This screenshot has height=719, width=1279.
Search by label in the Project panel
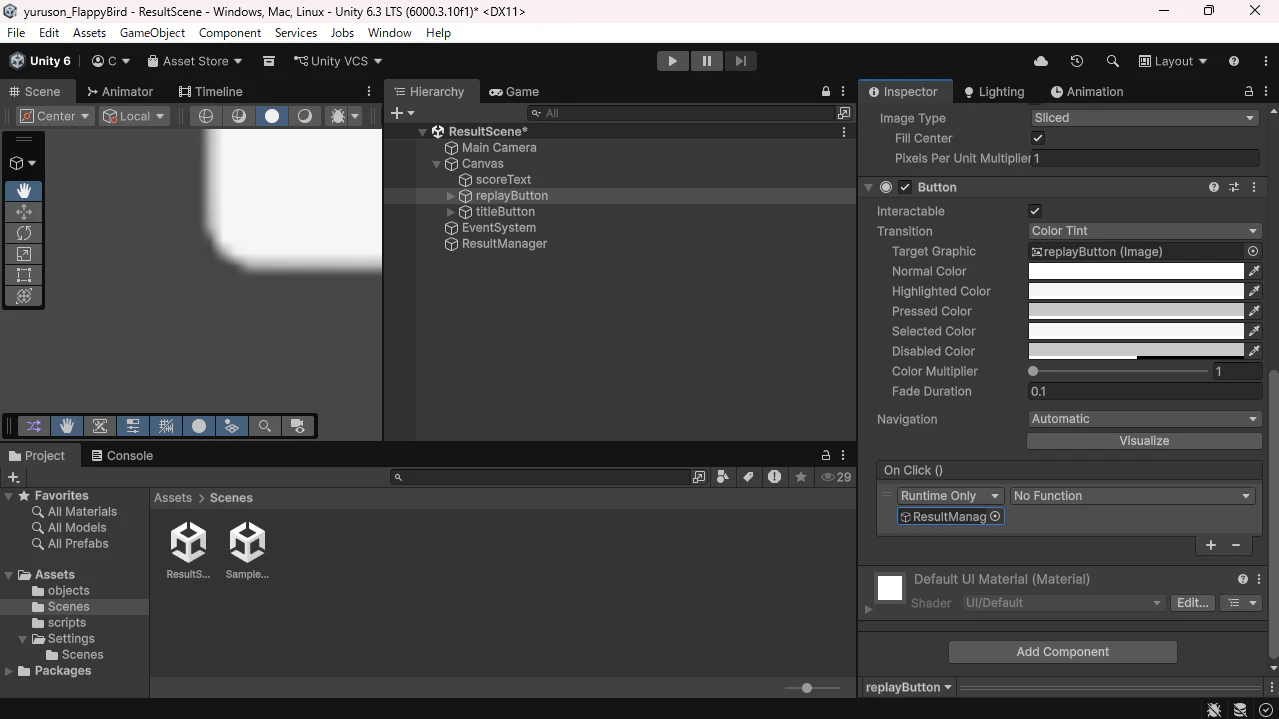[x=748, y=477]
